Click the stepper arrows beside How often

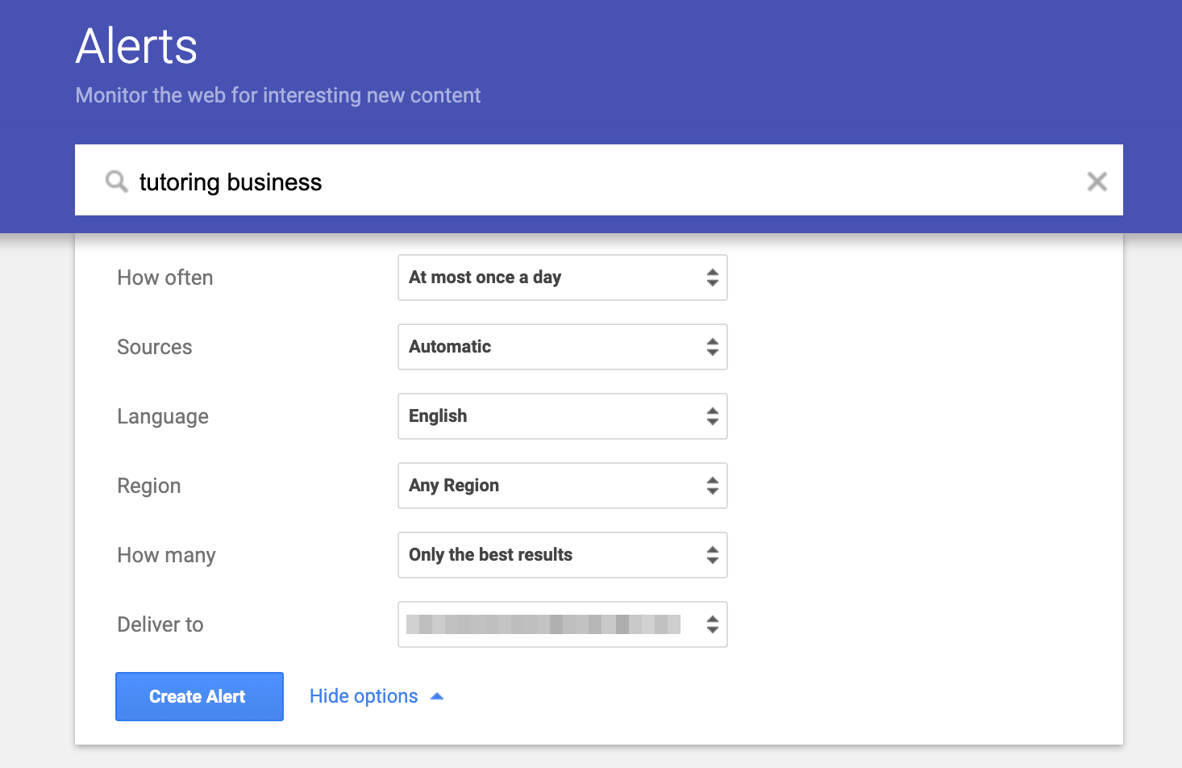(x=713, y=277)
